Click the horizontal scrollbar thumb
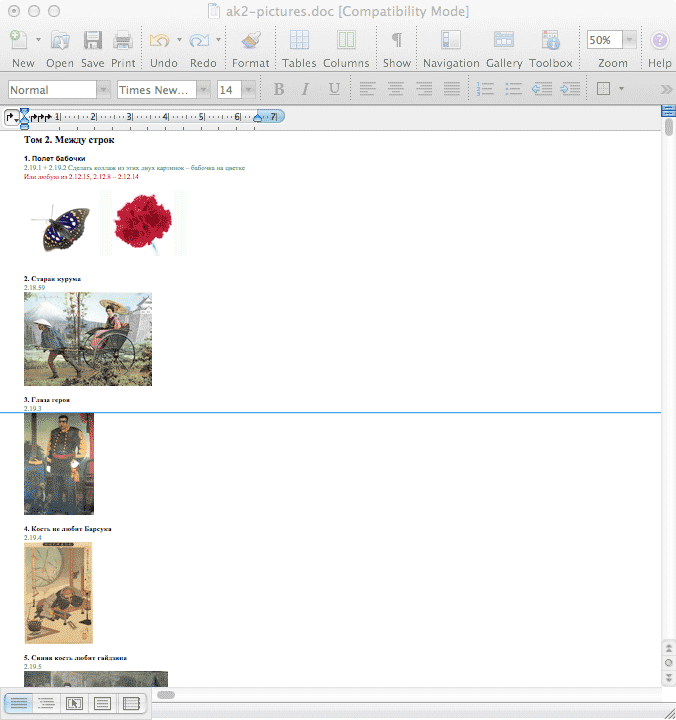The height and width of the screenshot is (720, 676). pos(166,694)
